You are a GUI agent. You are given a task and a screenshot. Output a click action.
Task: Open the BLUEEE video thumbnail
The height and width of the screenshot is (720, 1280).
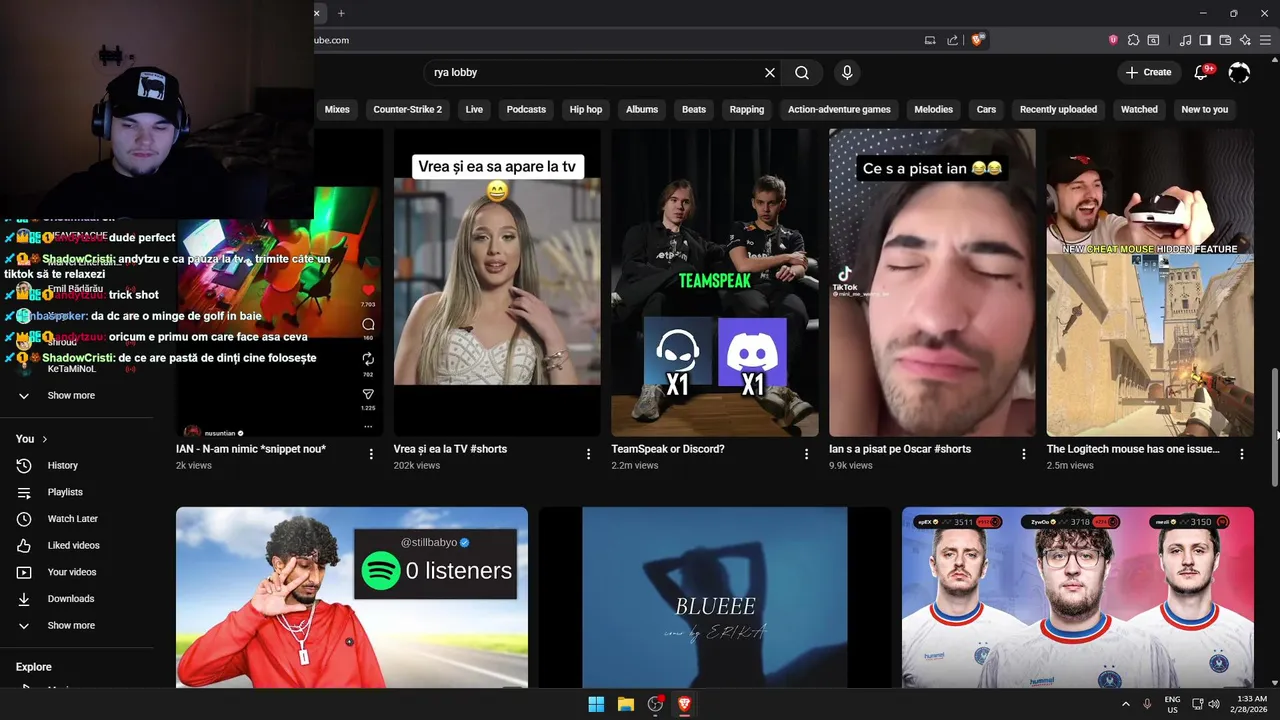715,597
